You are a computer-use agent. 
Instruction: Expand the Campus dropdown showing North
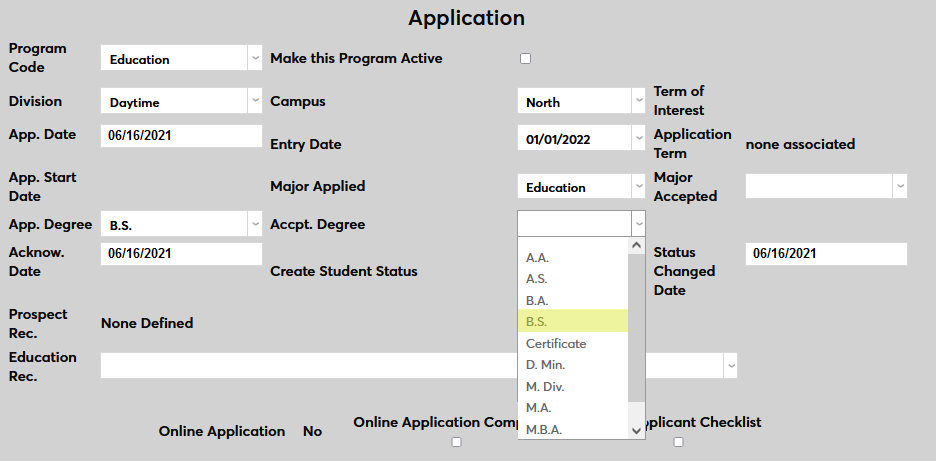click(581, 101)
